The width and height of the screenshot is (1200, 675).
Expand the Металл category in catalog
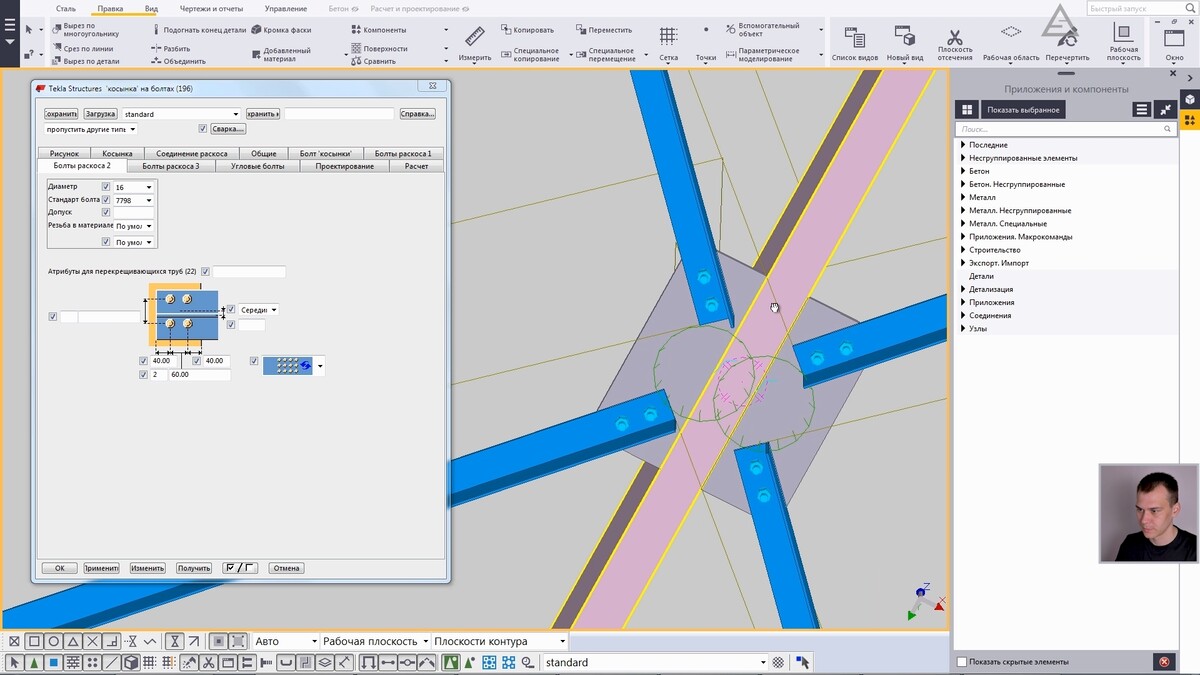point(963,197)
